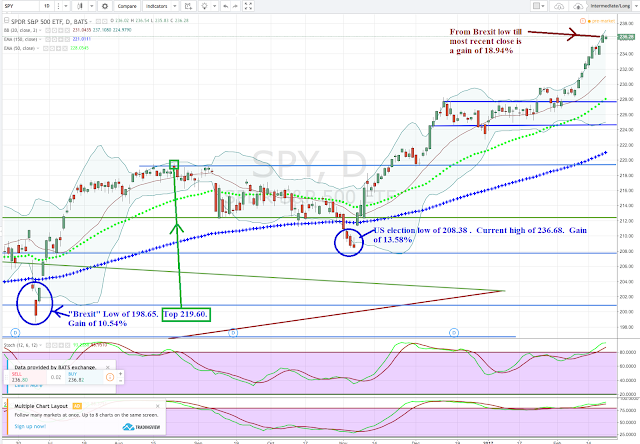640x444 pixels.
Task: Click the SELL 236.80 button
Action: pos(28,377)
